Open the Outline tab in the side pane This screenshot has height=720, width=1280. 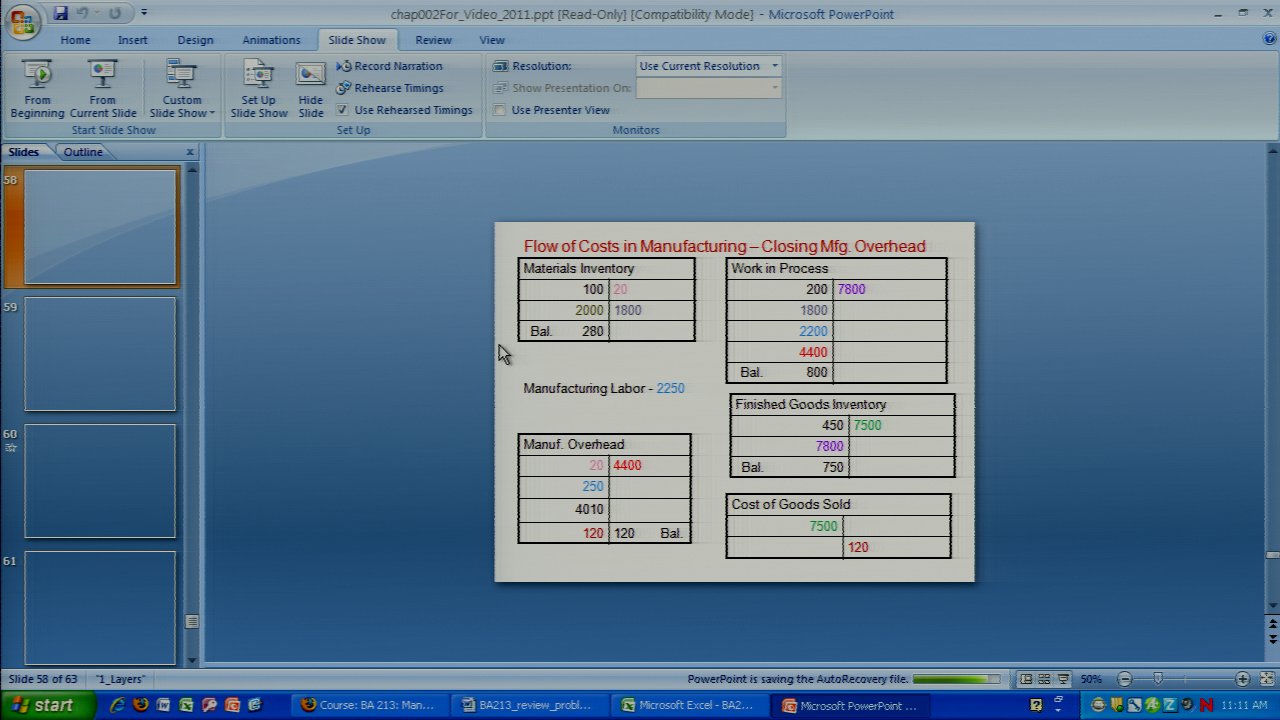[x=83, y=152]
